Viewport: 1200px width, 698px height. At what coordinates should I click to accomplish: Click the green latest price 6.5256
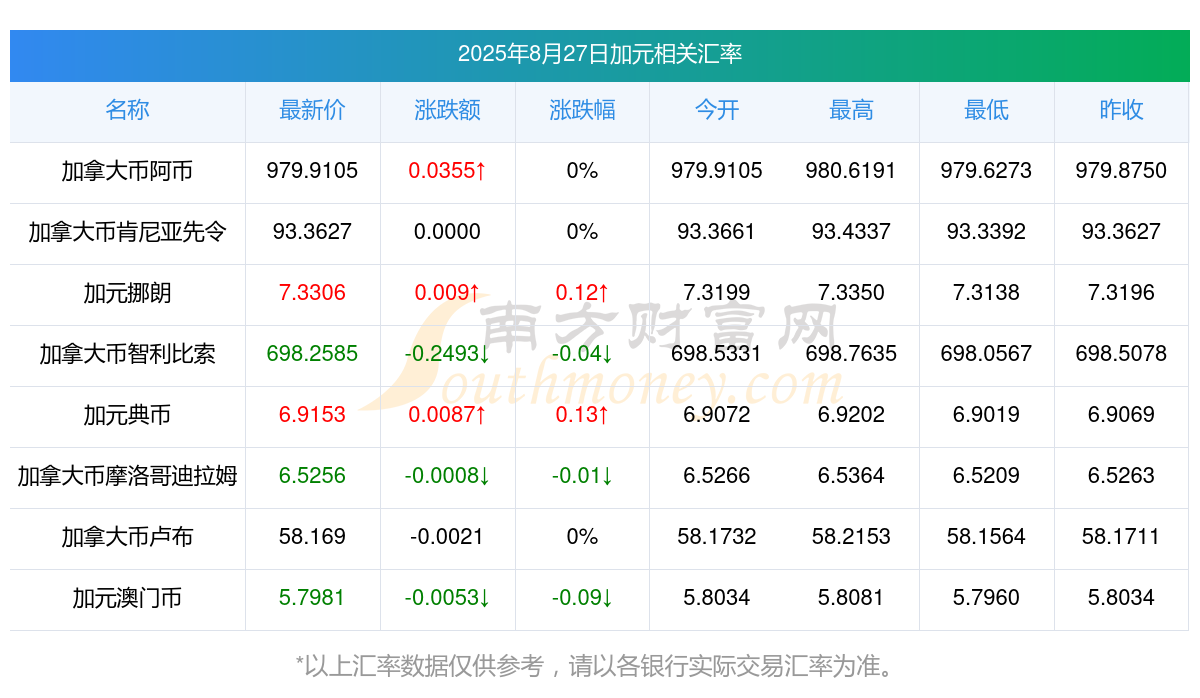coord(312,476)
